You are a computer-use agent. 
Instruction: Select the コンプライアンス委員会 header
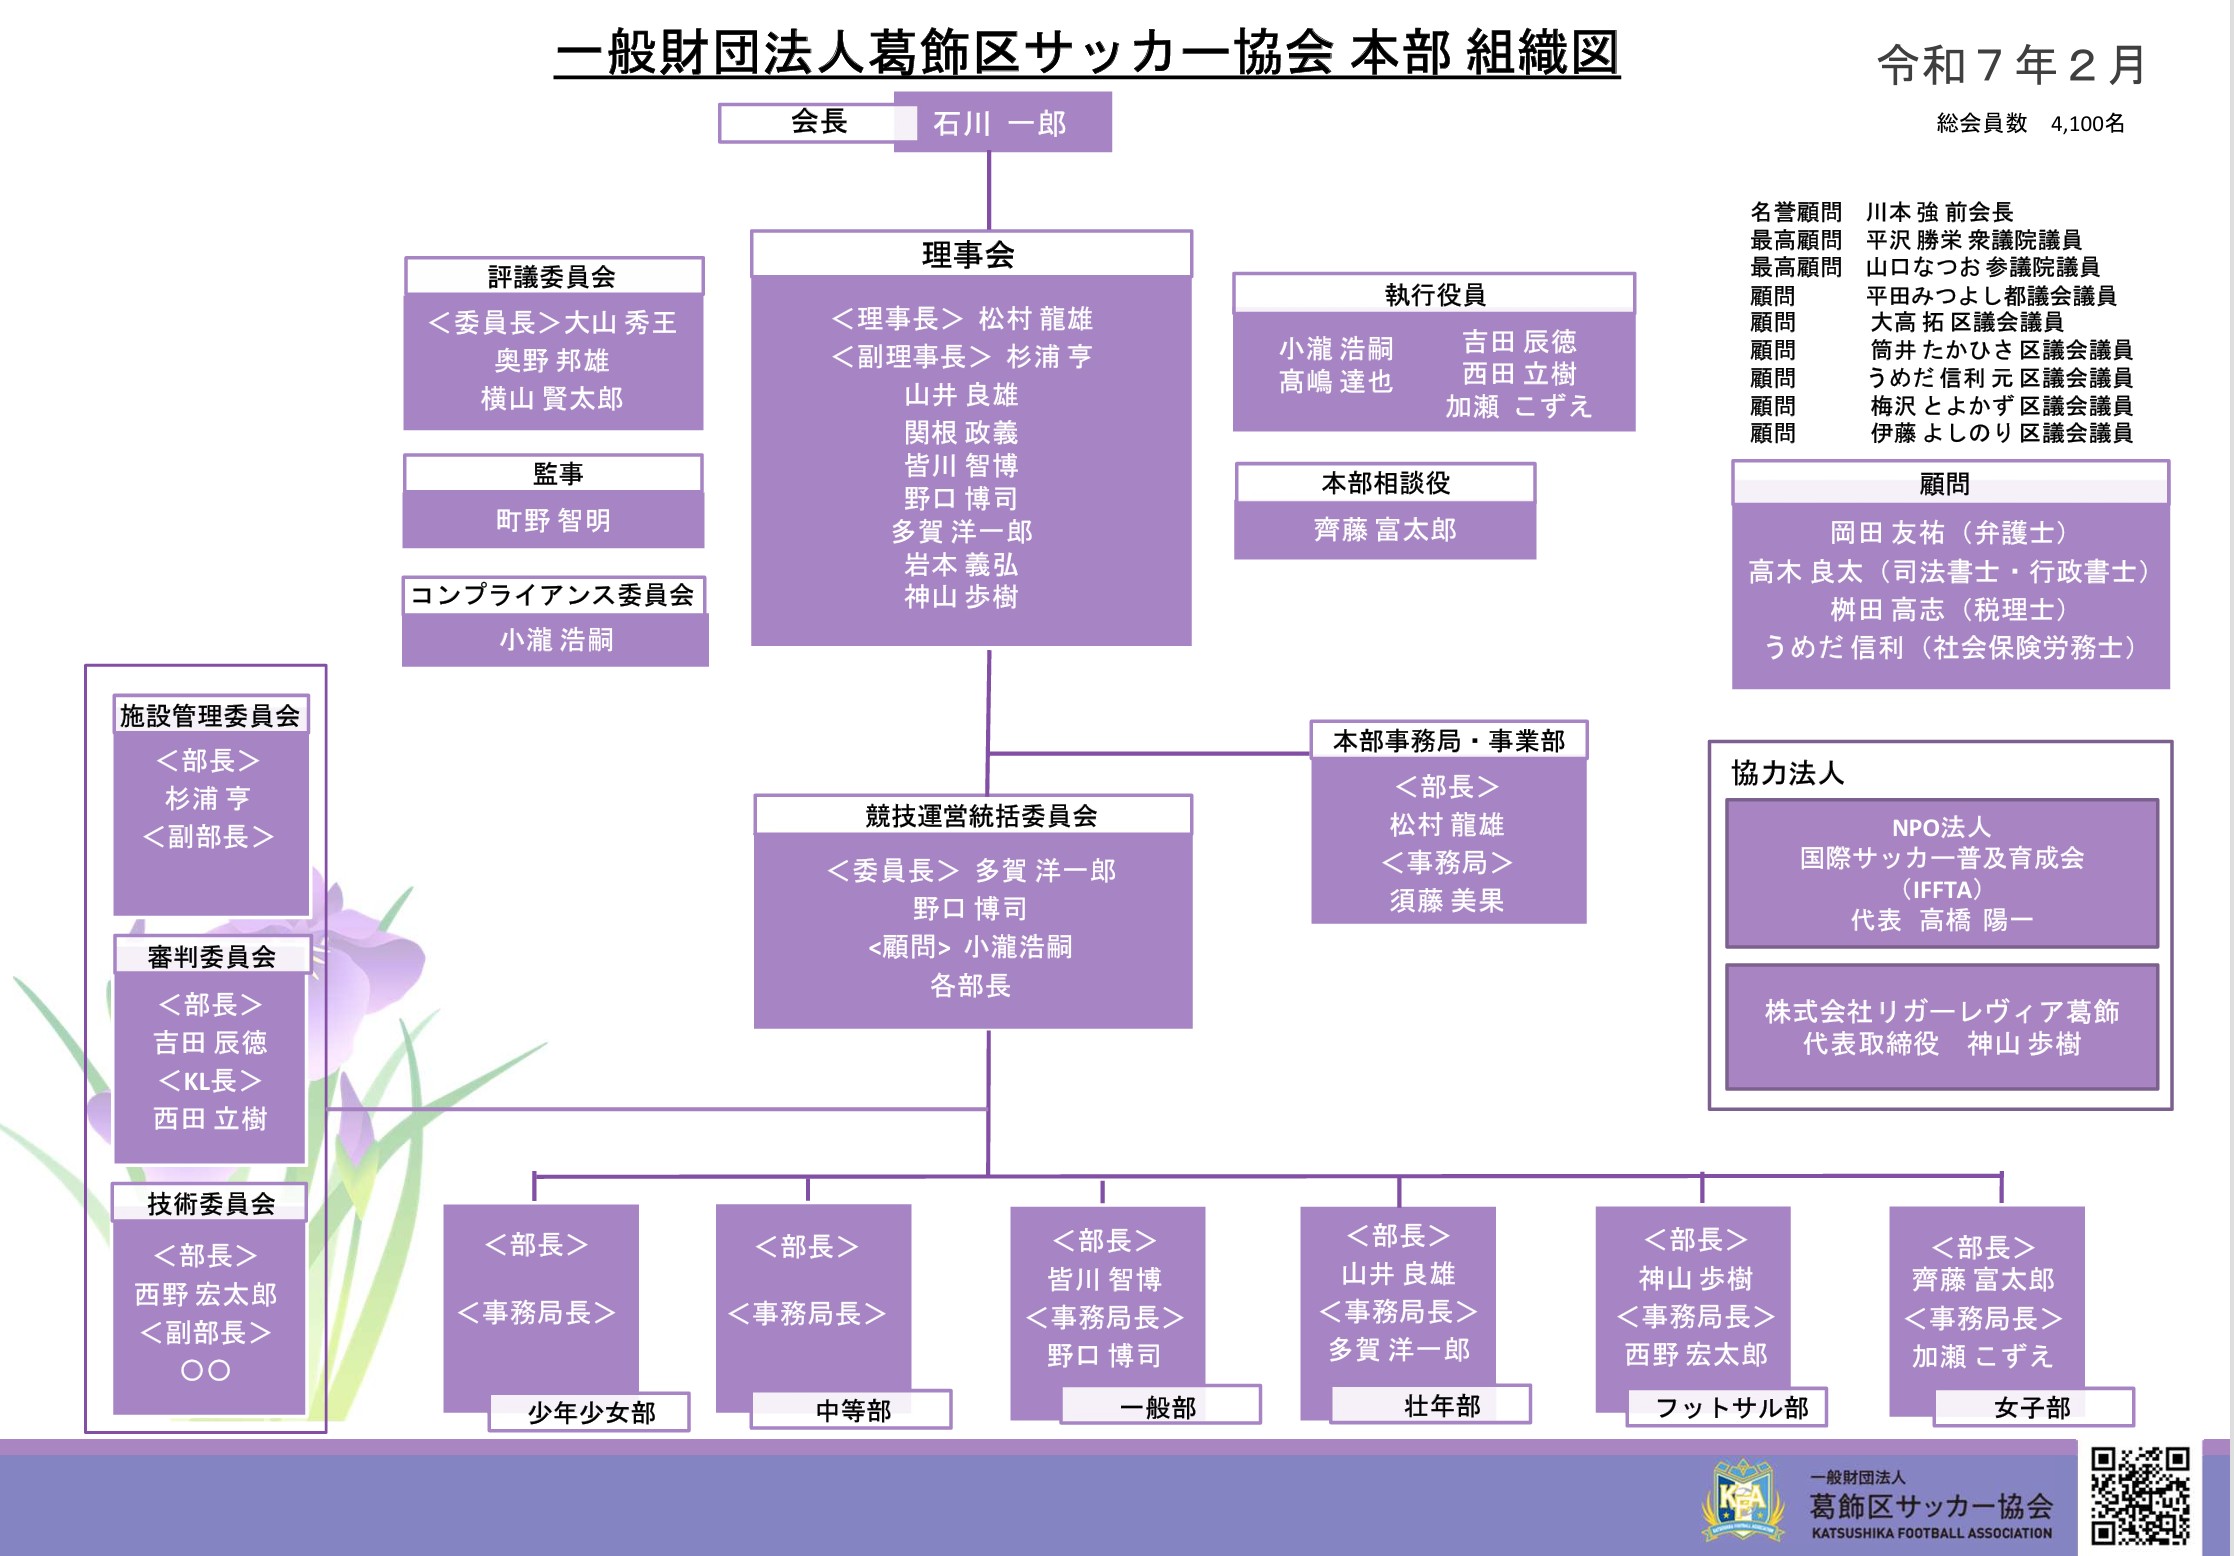(x=553, y=595)
